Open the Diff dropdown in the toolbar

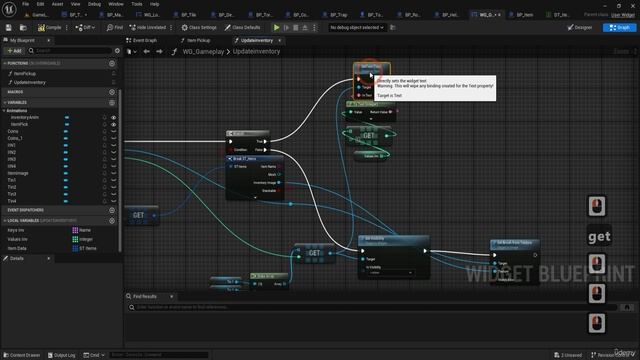85,27
